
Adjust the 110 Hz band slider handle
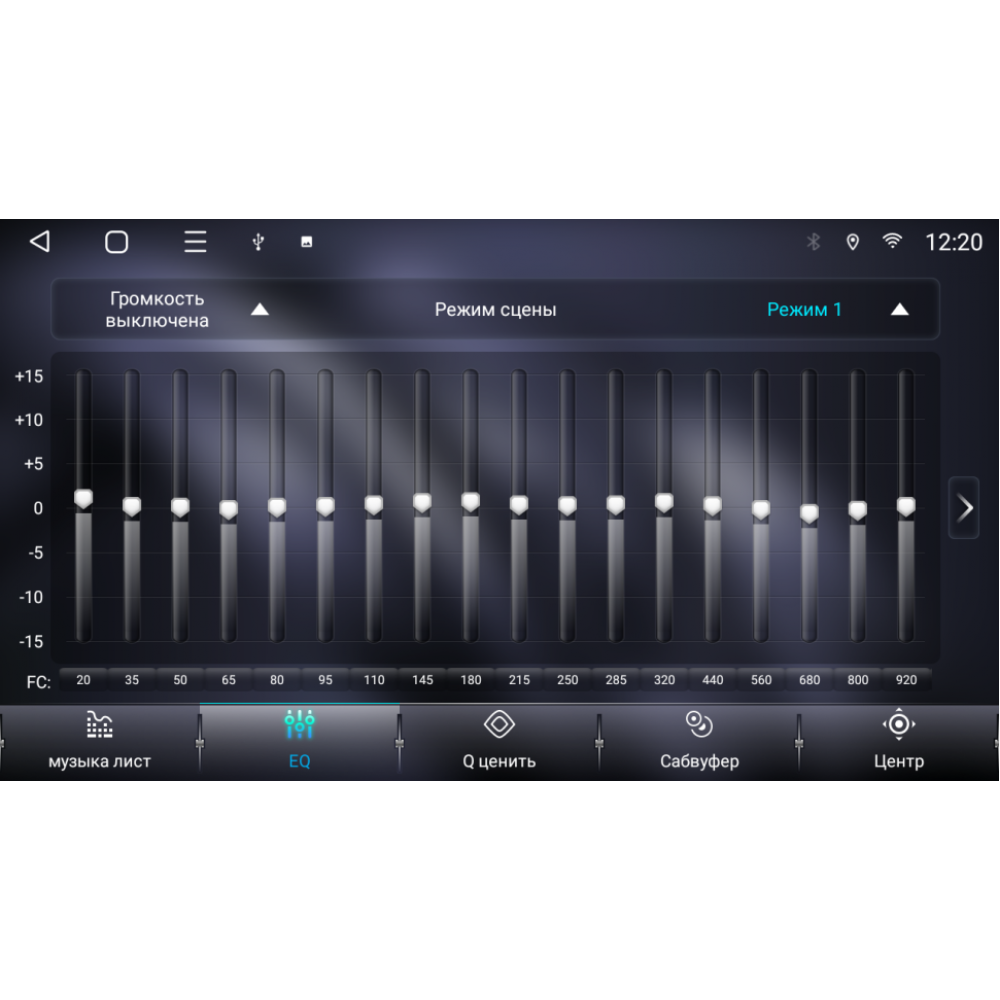[374, 504]
